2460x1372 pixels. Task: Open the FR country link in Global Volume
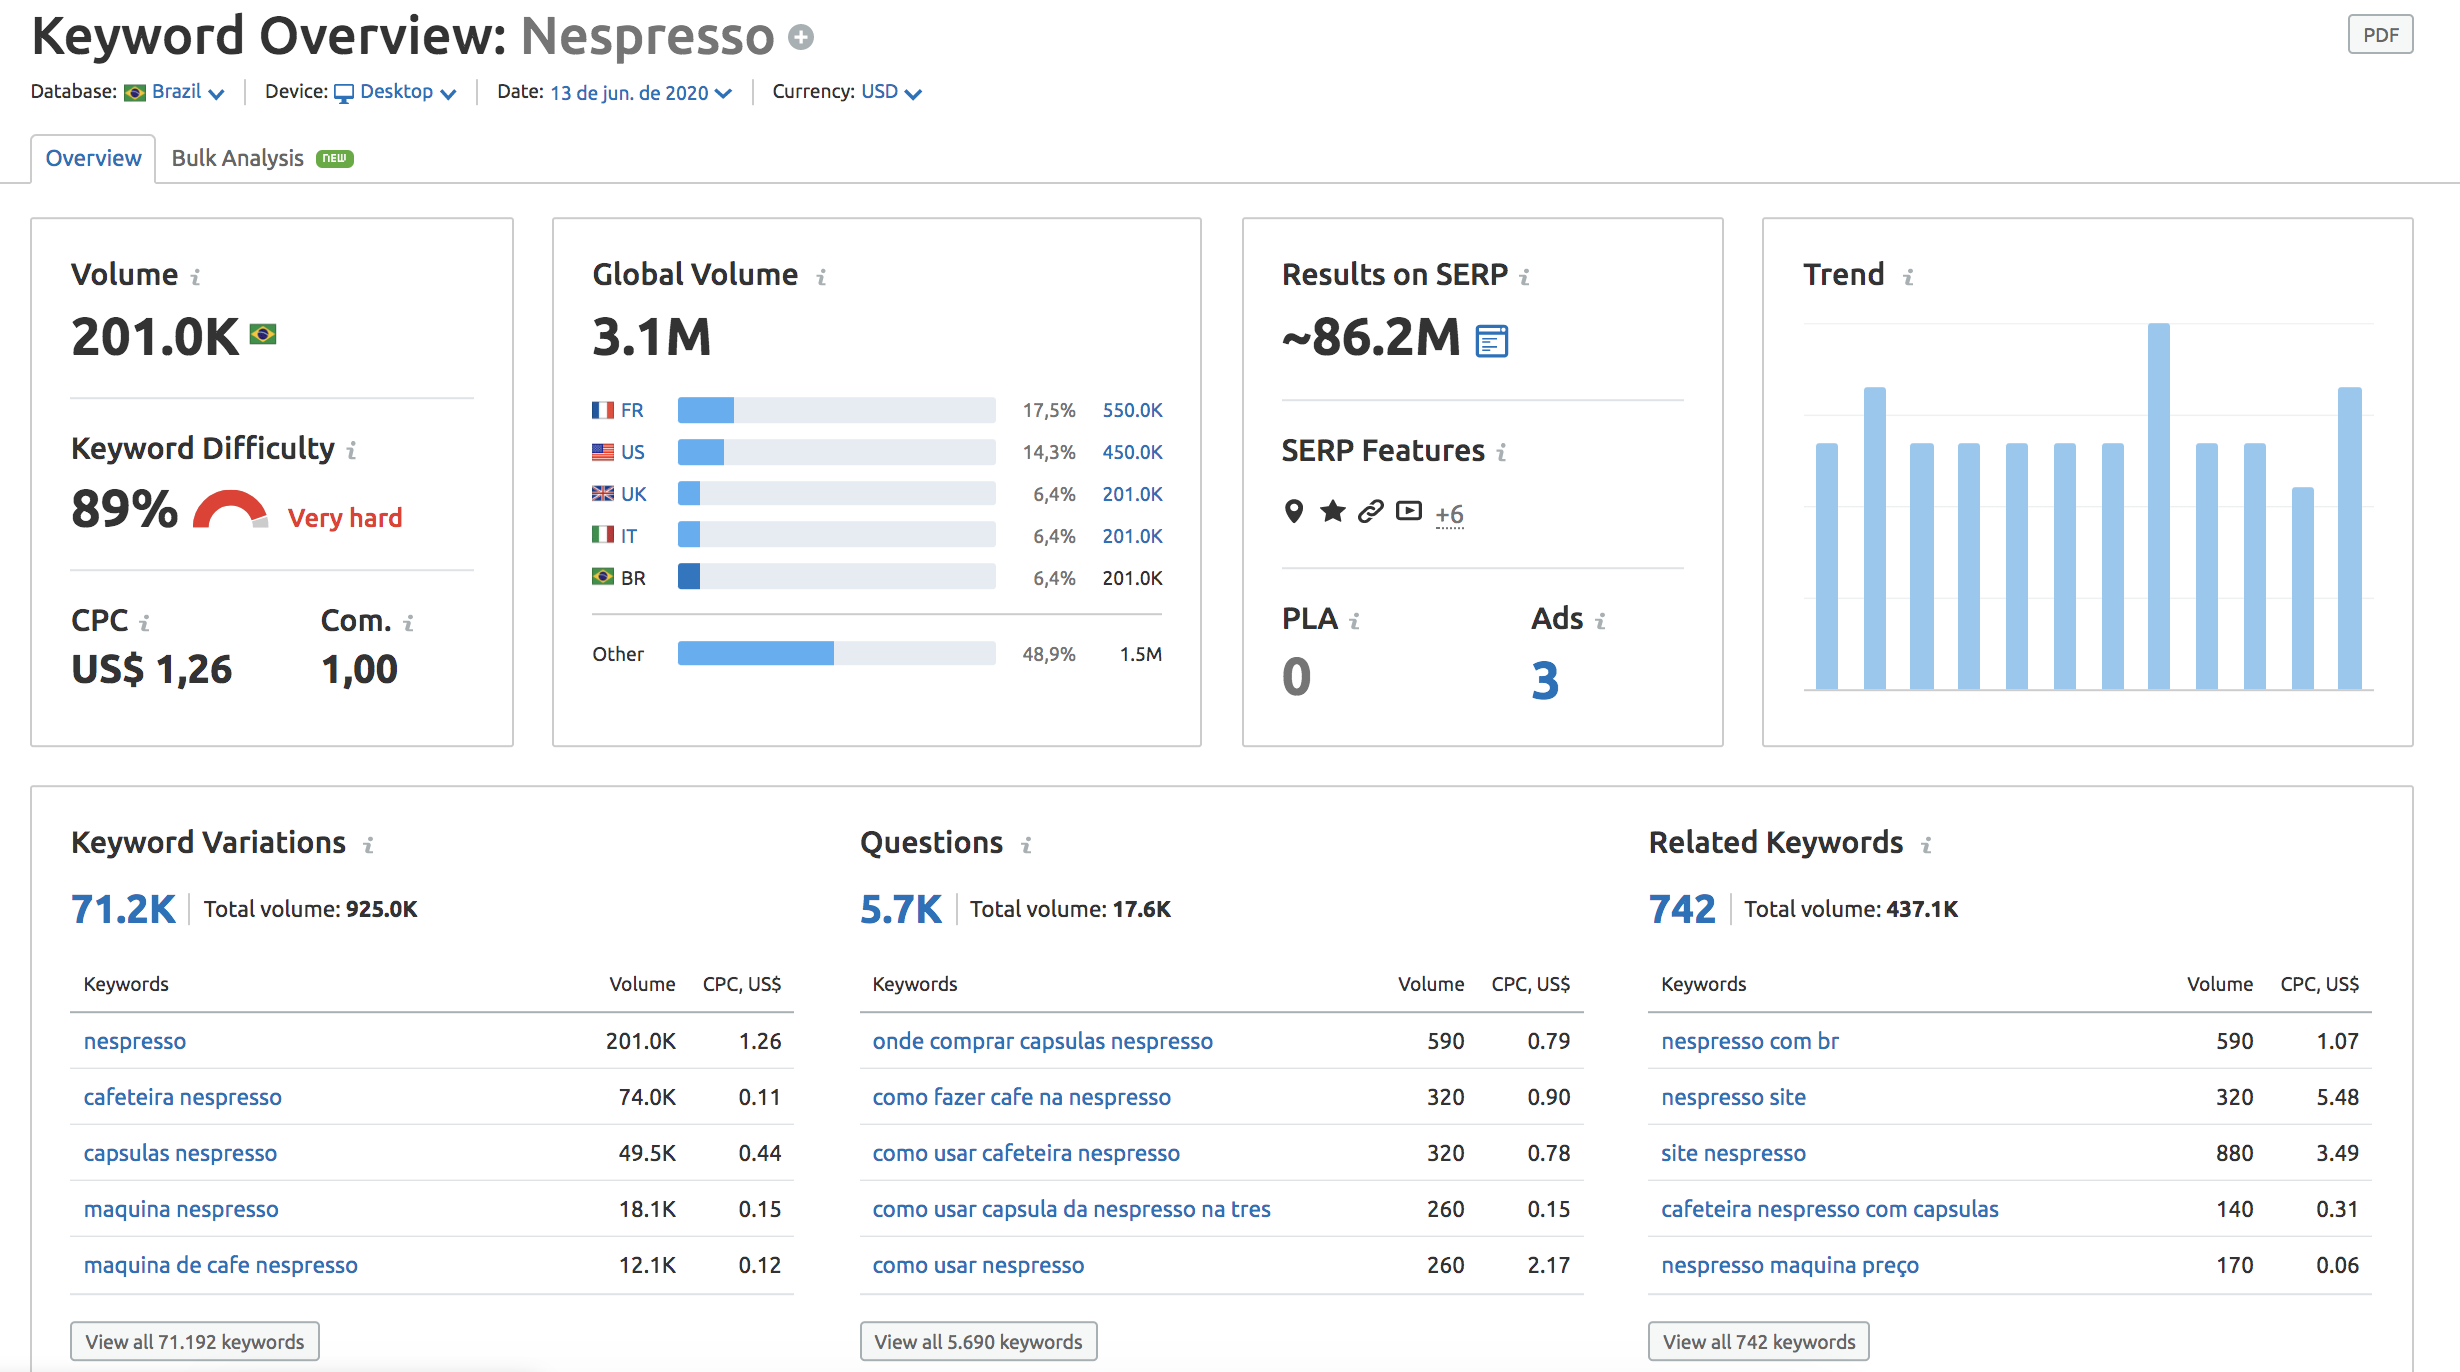tap(632, 410)
